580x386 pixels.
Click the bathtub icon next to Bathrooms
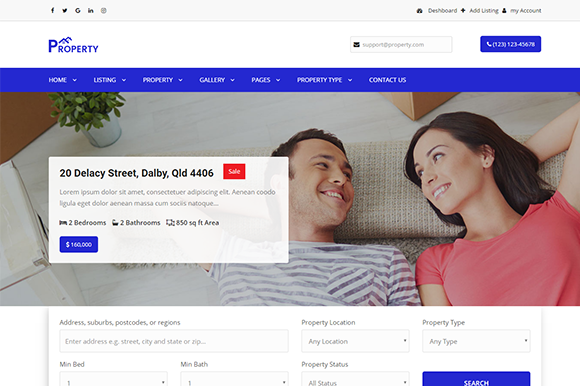click(115, 223)
